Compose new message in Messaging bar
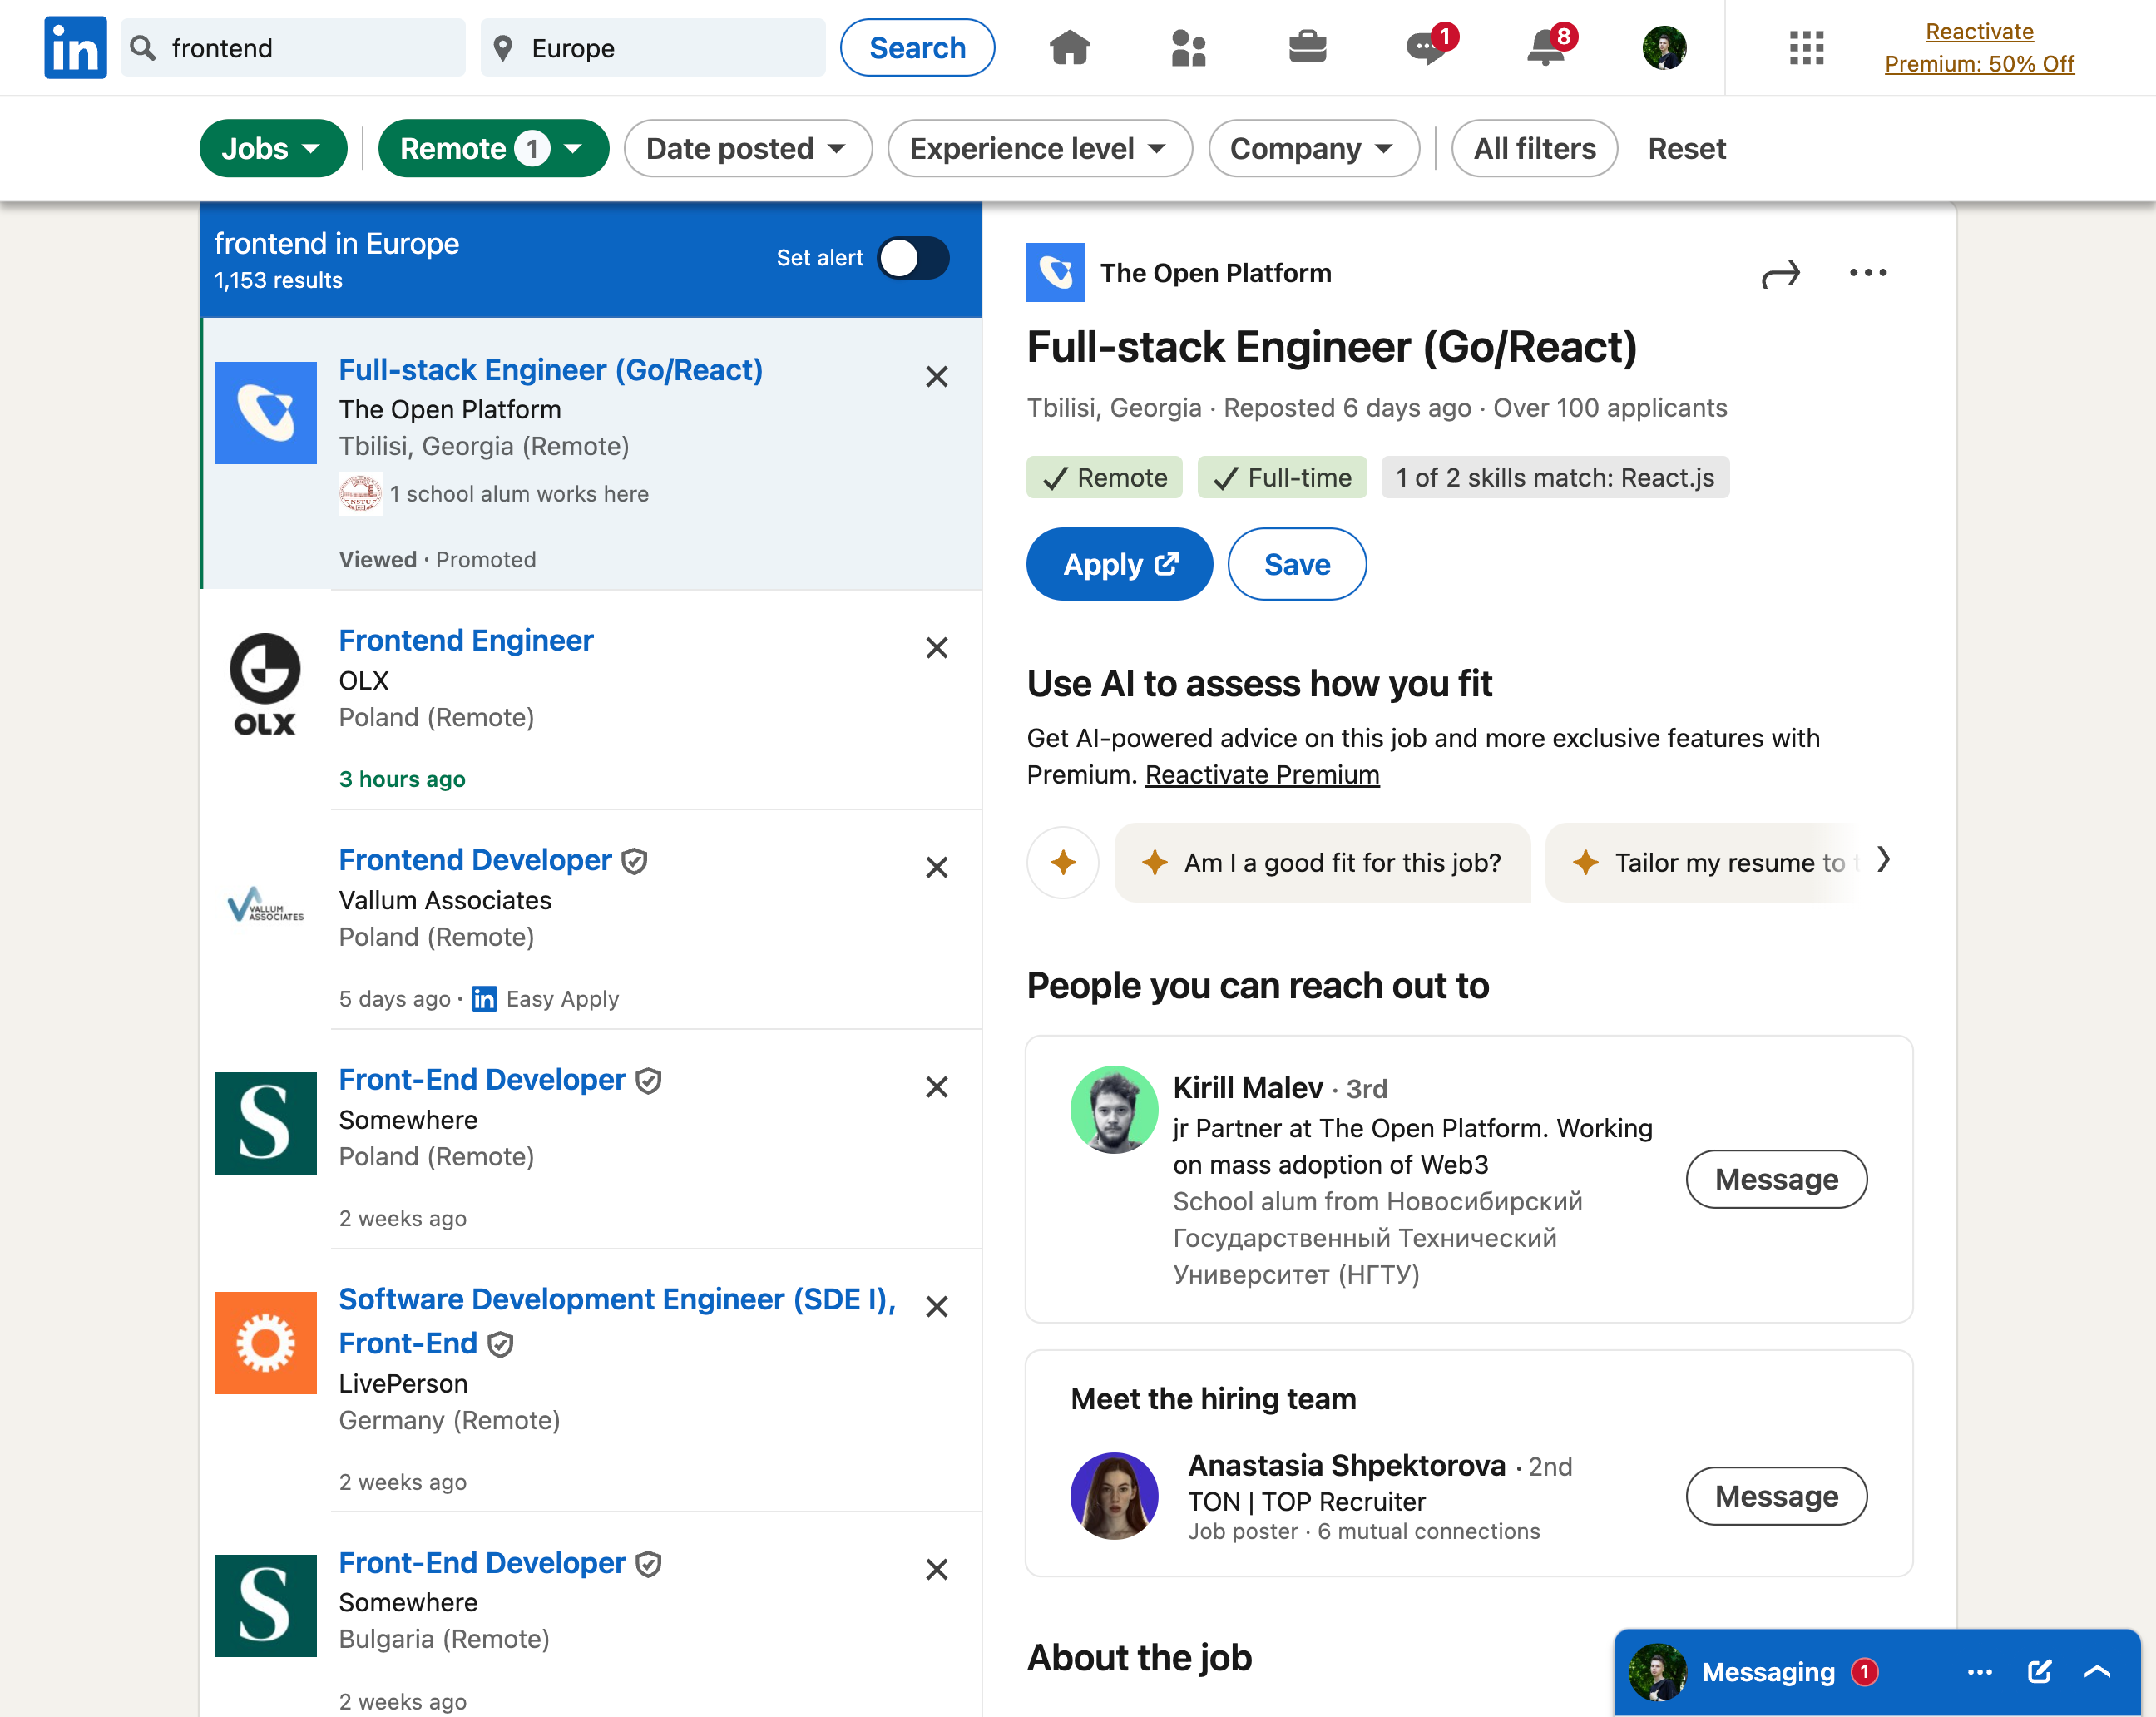 [2039, 1671]
